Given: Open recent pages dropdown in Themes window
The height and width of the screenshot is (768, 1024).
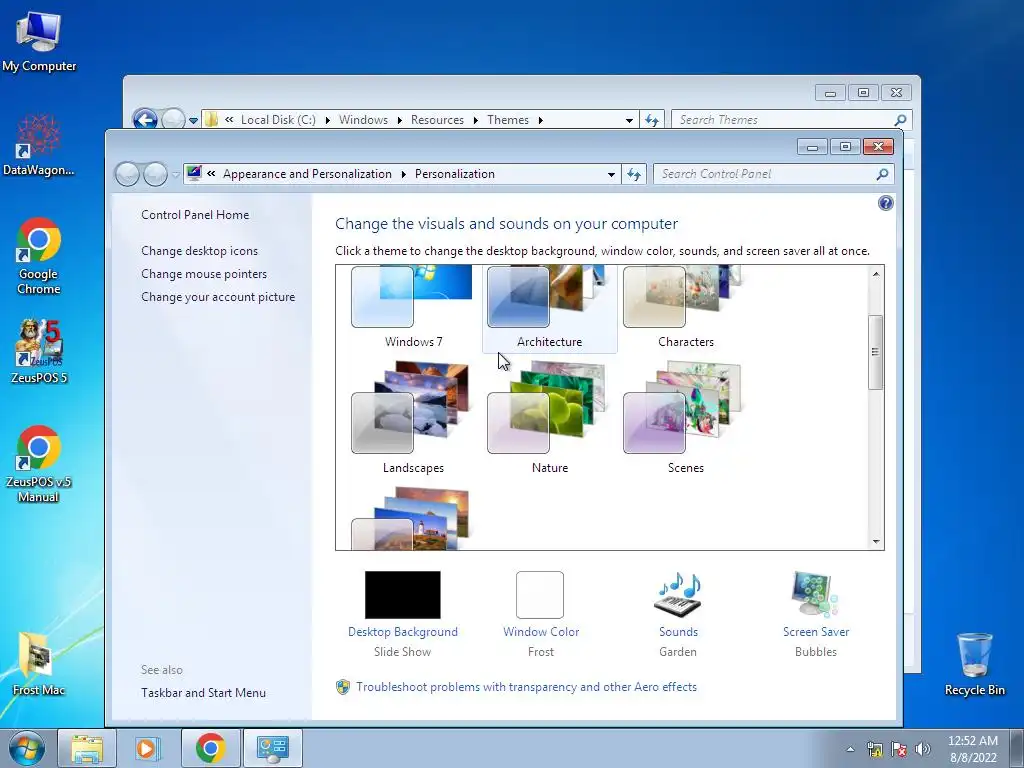Looking at the screenshot, I should point(193,121).
